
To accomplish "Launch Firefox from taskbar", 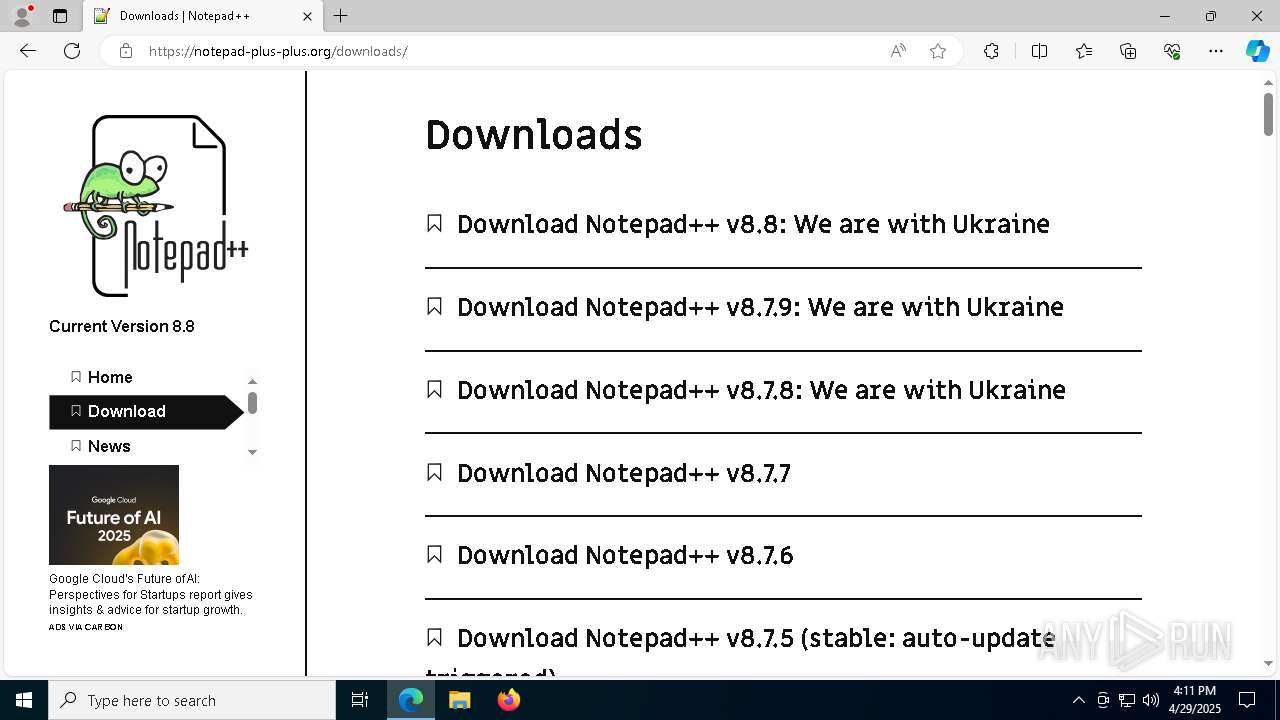I will pos(509,700).
